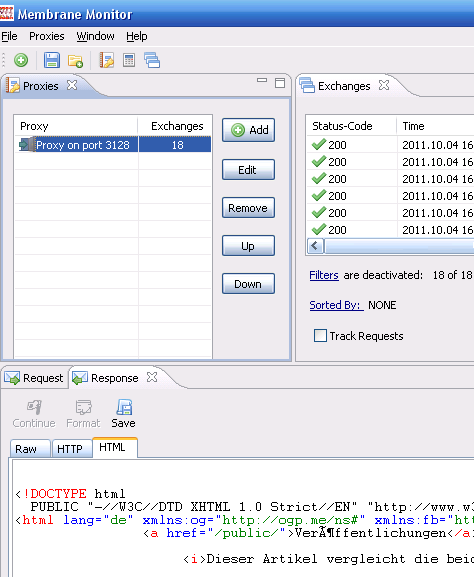Select the fifth 200 status row

coord(390,212)
